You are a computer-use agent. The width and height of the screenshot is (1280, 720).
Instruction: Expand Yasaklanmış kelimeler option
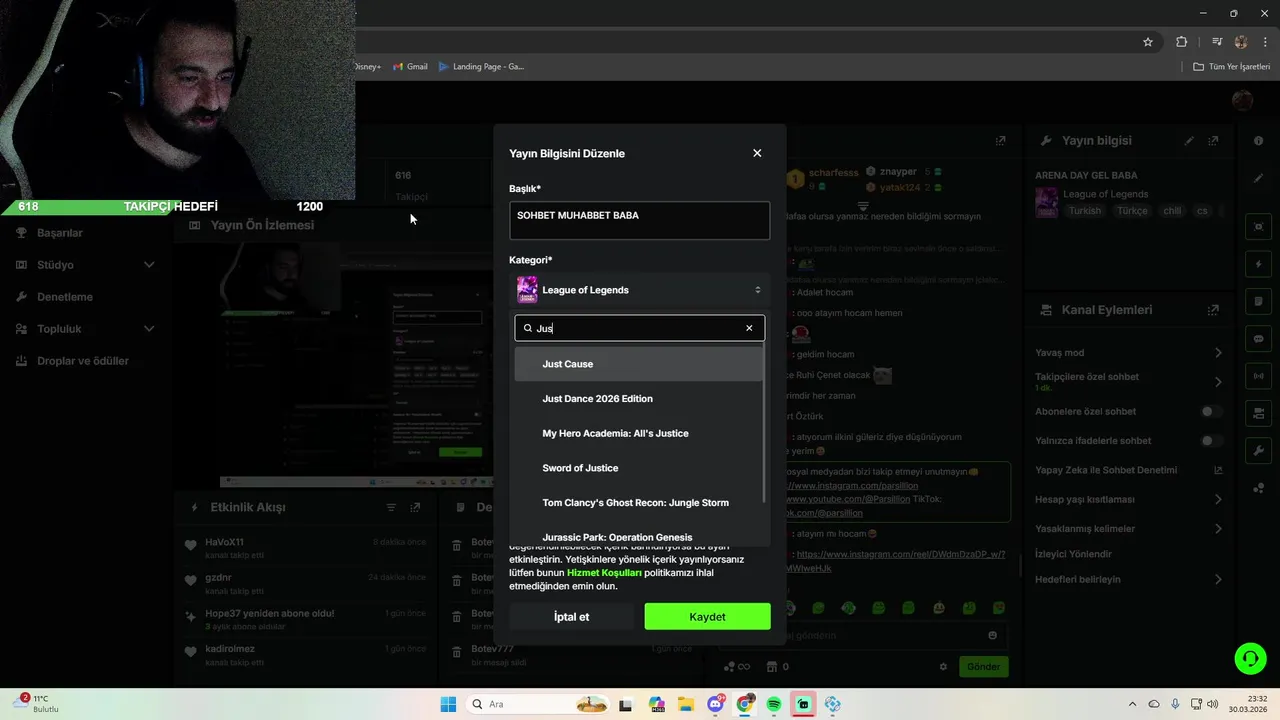[1128, 528]
